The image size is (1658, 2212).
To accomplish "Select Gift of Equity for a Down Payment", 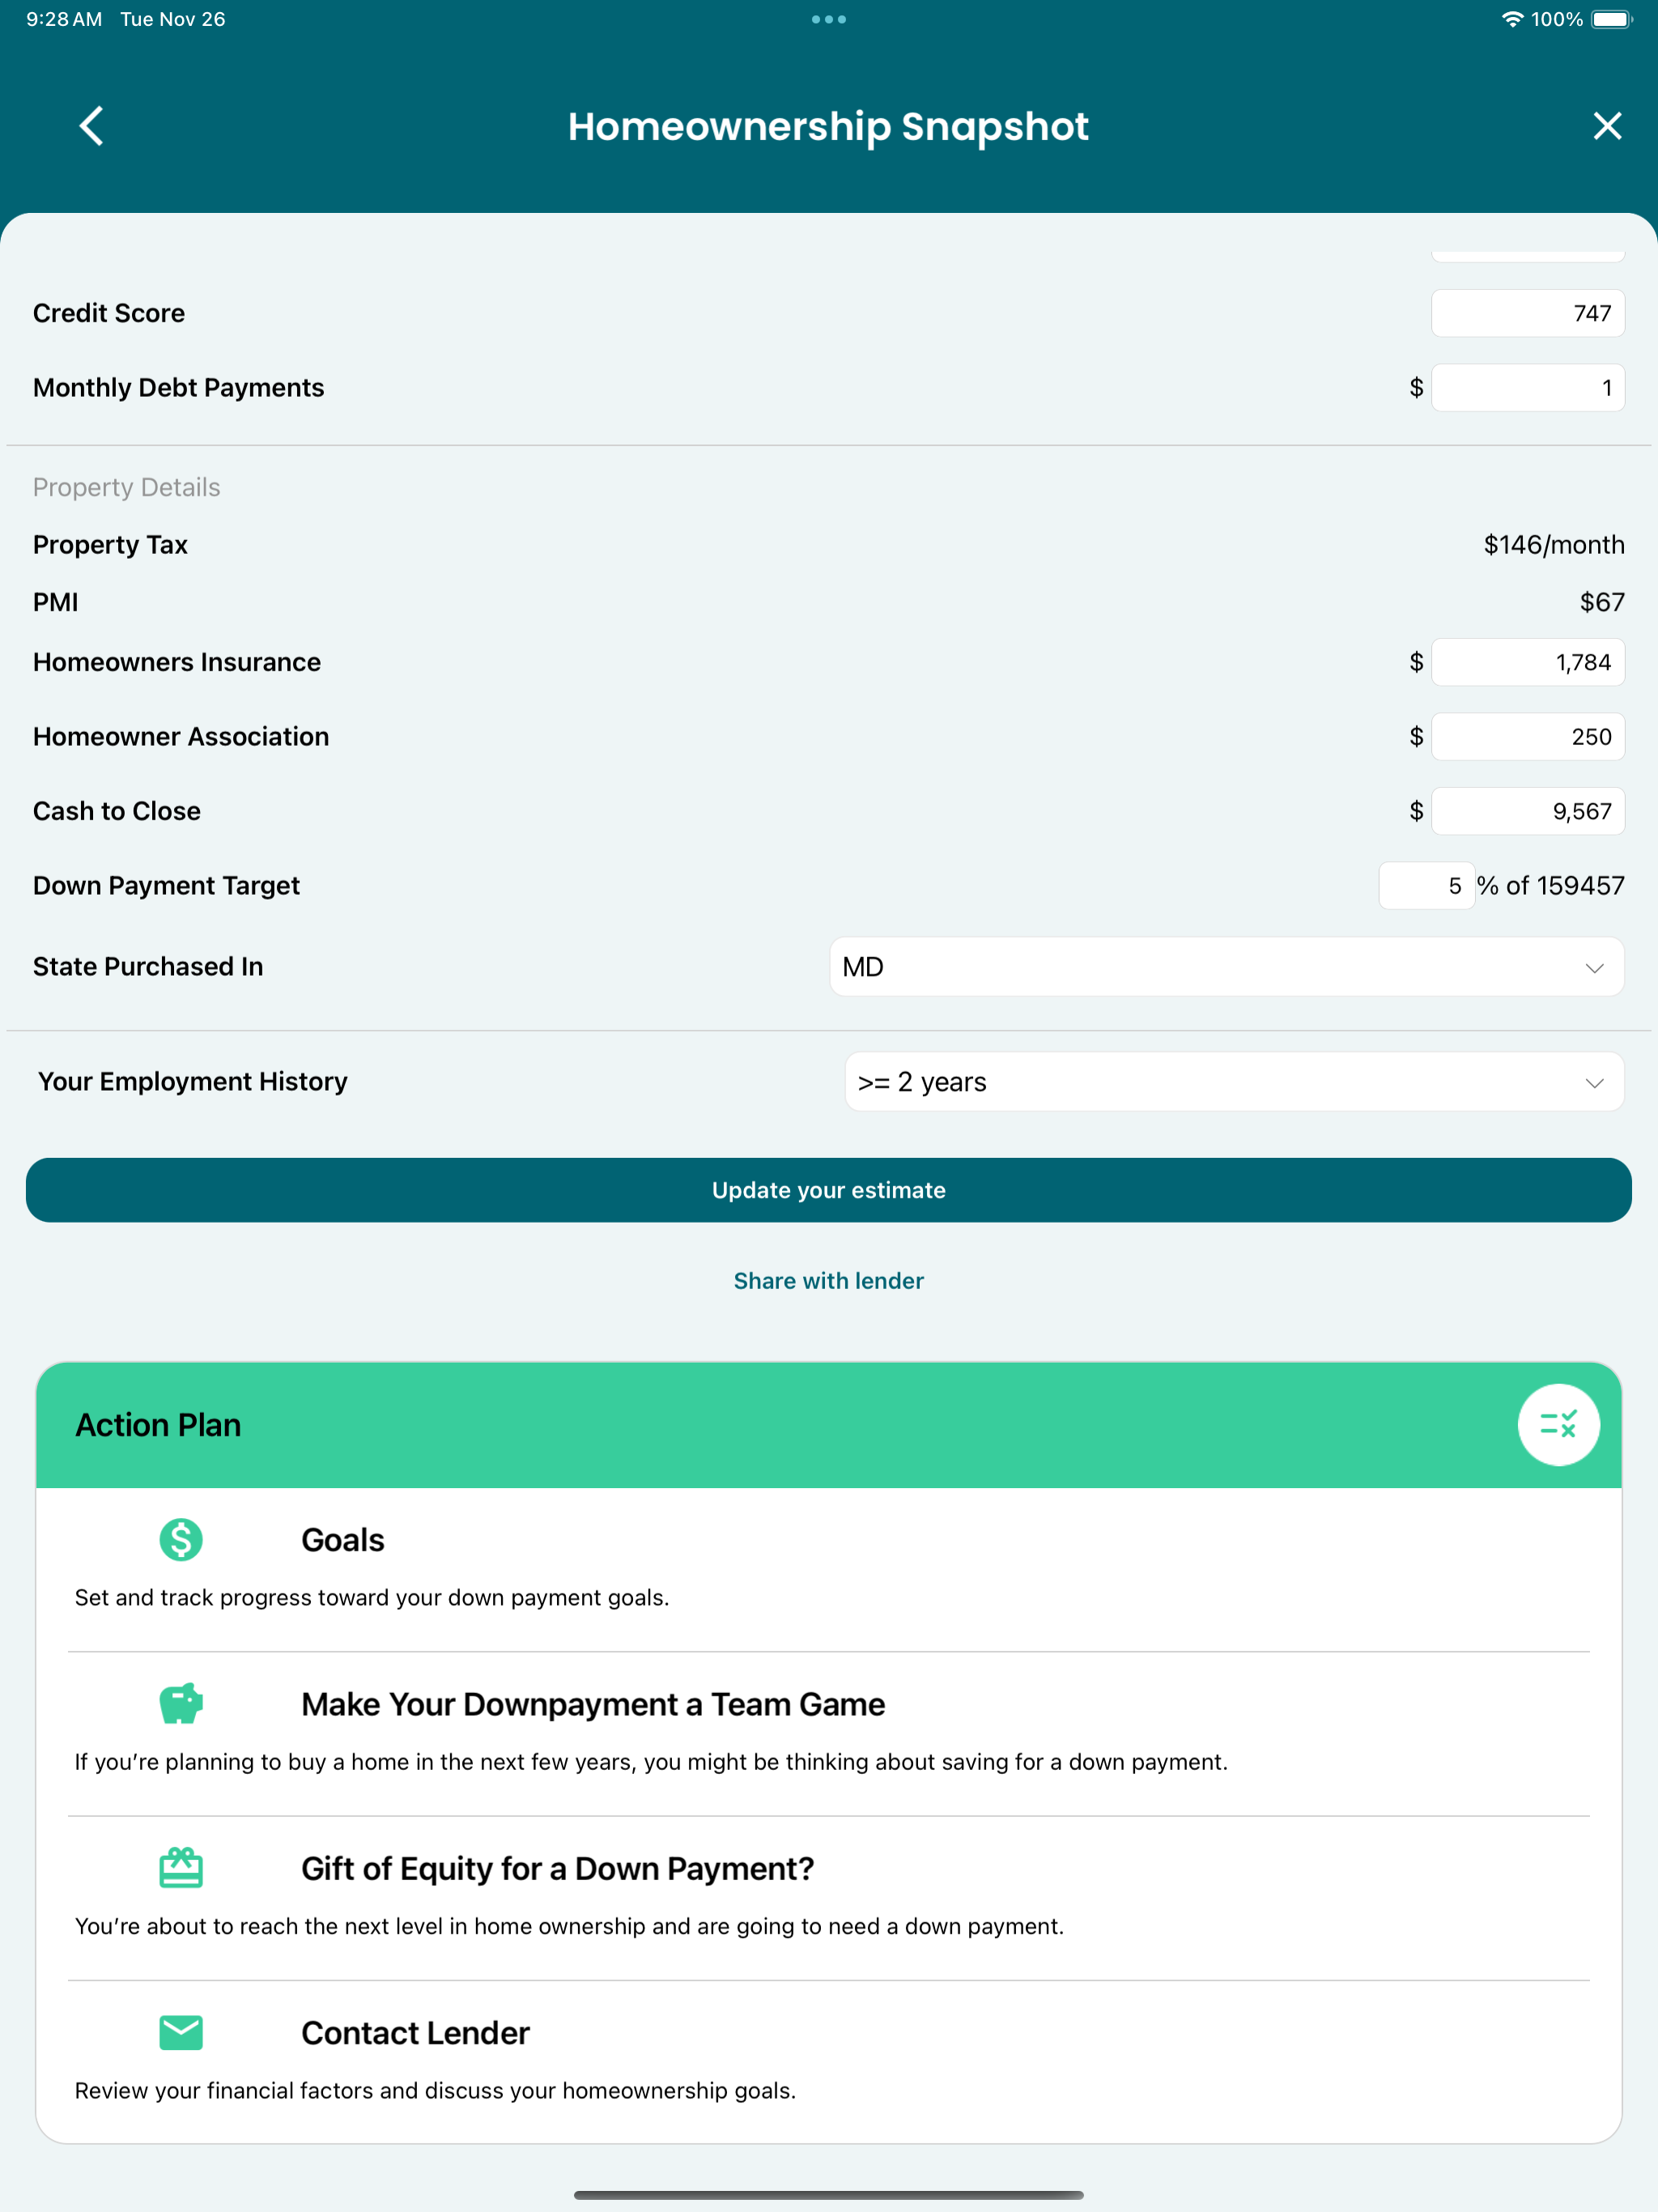I will 829,1896.
